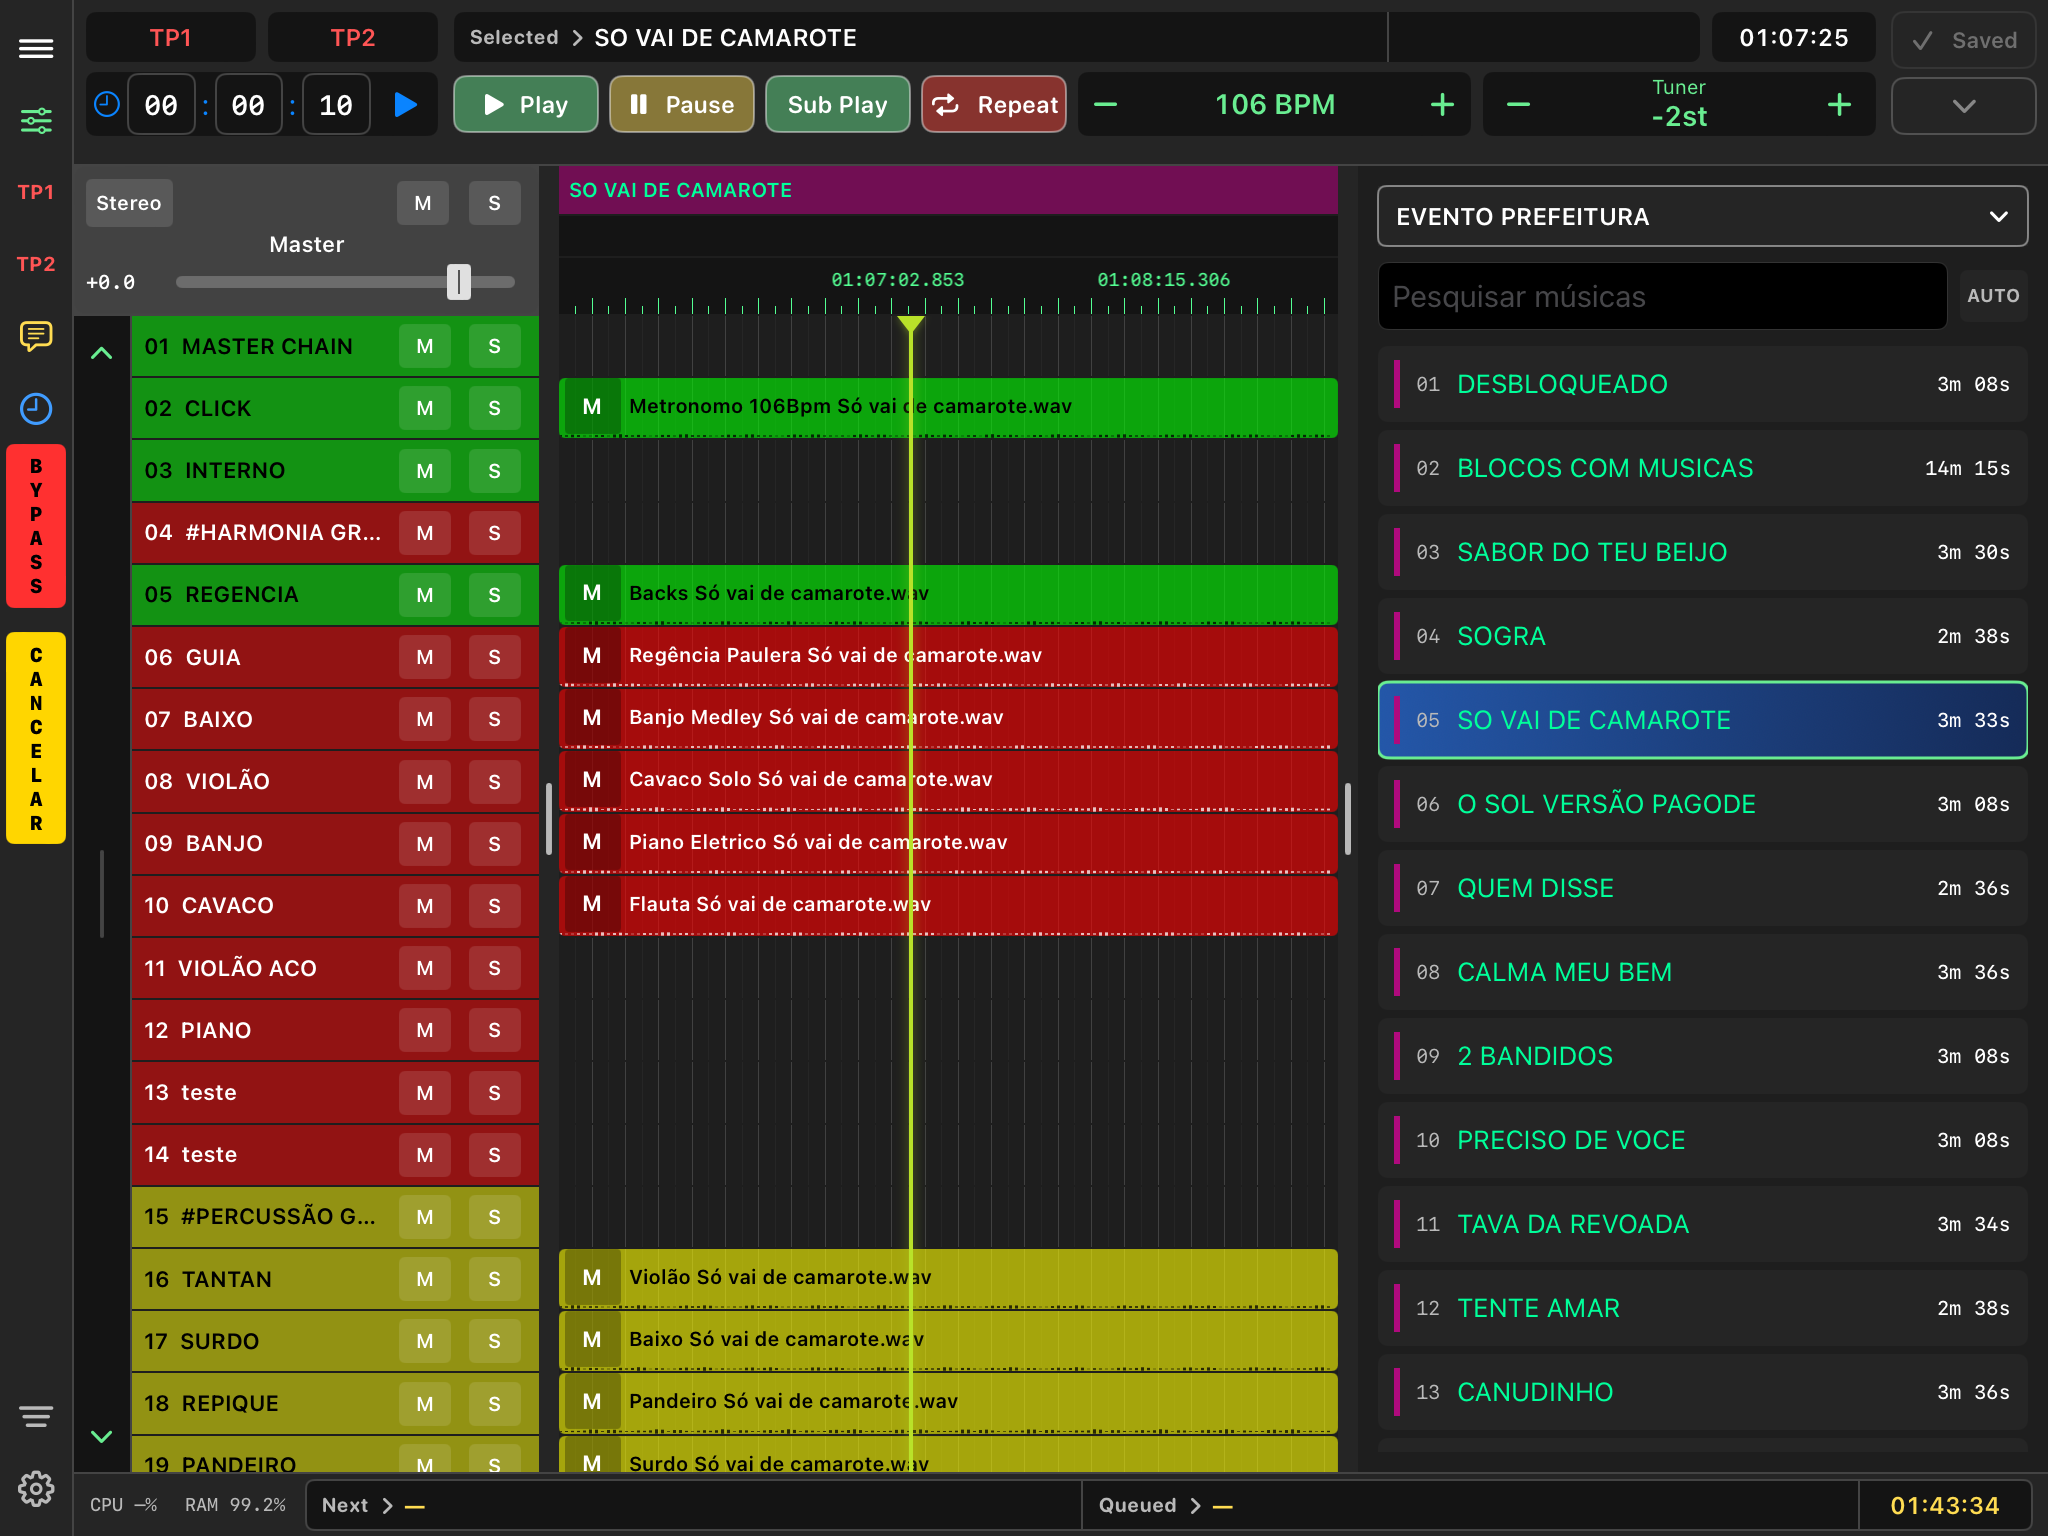Raise Tuner with plus icon
2048x1536 pixels.
[x=1839, y=104]
